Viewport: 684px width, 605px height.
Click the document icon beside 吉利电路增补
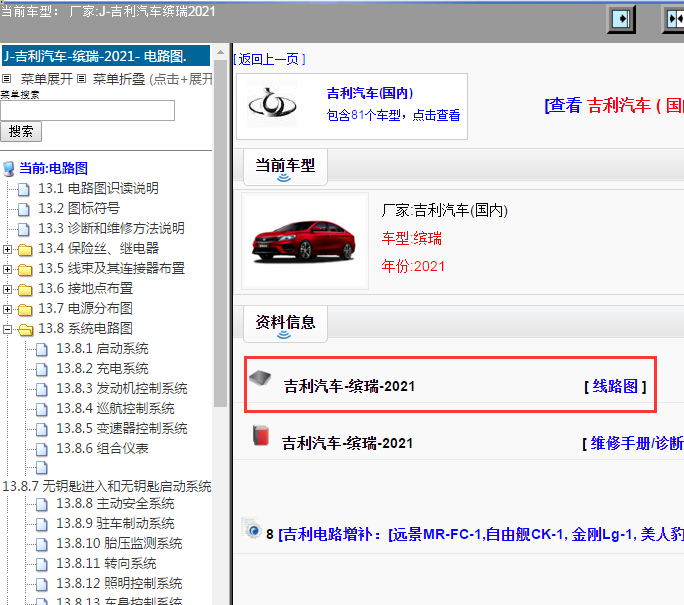(x=252, y=528)
